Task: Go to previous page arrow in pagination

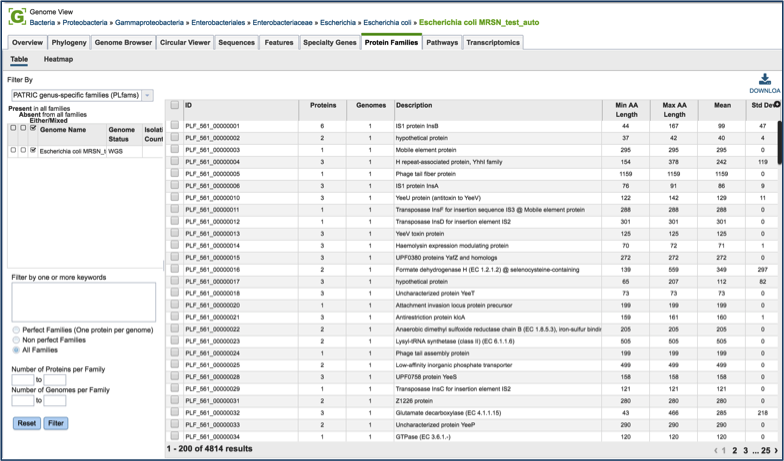Action: [716, 450]
